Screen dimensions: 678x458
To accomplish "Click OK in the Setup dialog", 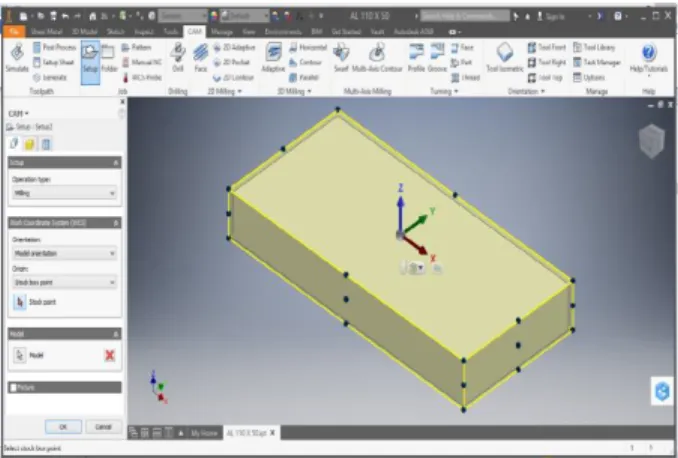I will pyautogui.click(x=63, y=427).
